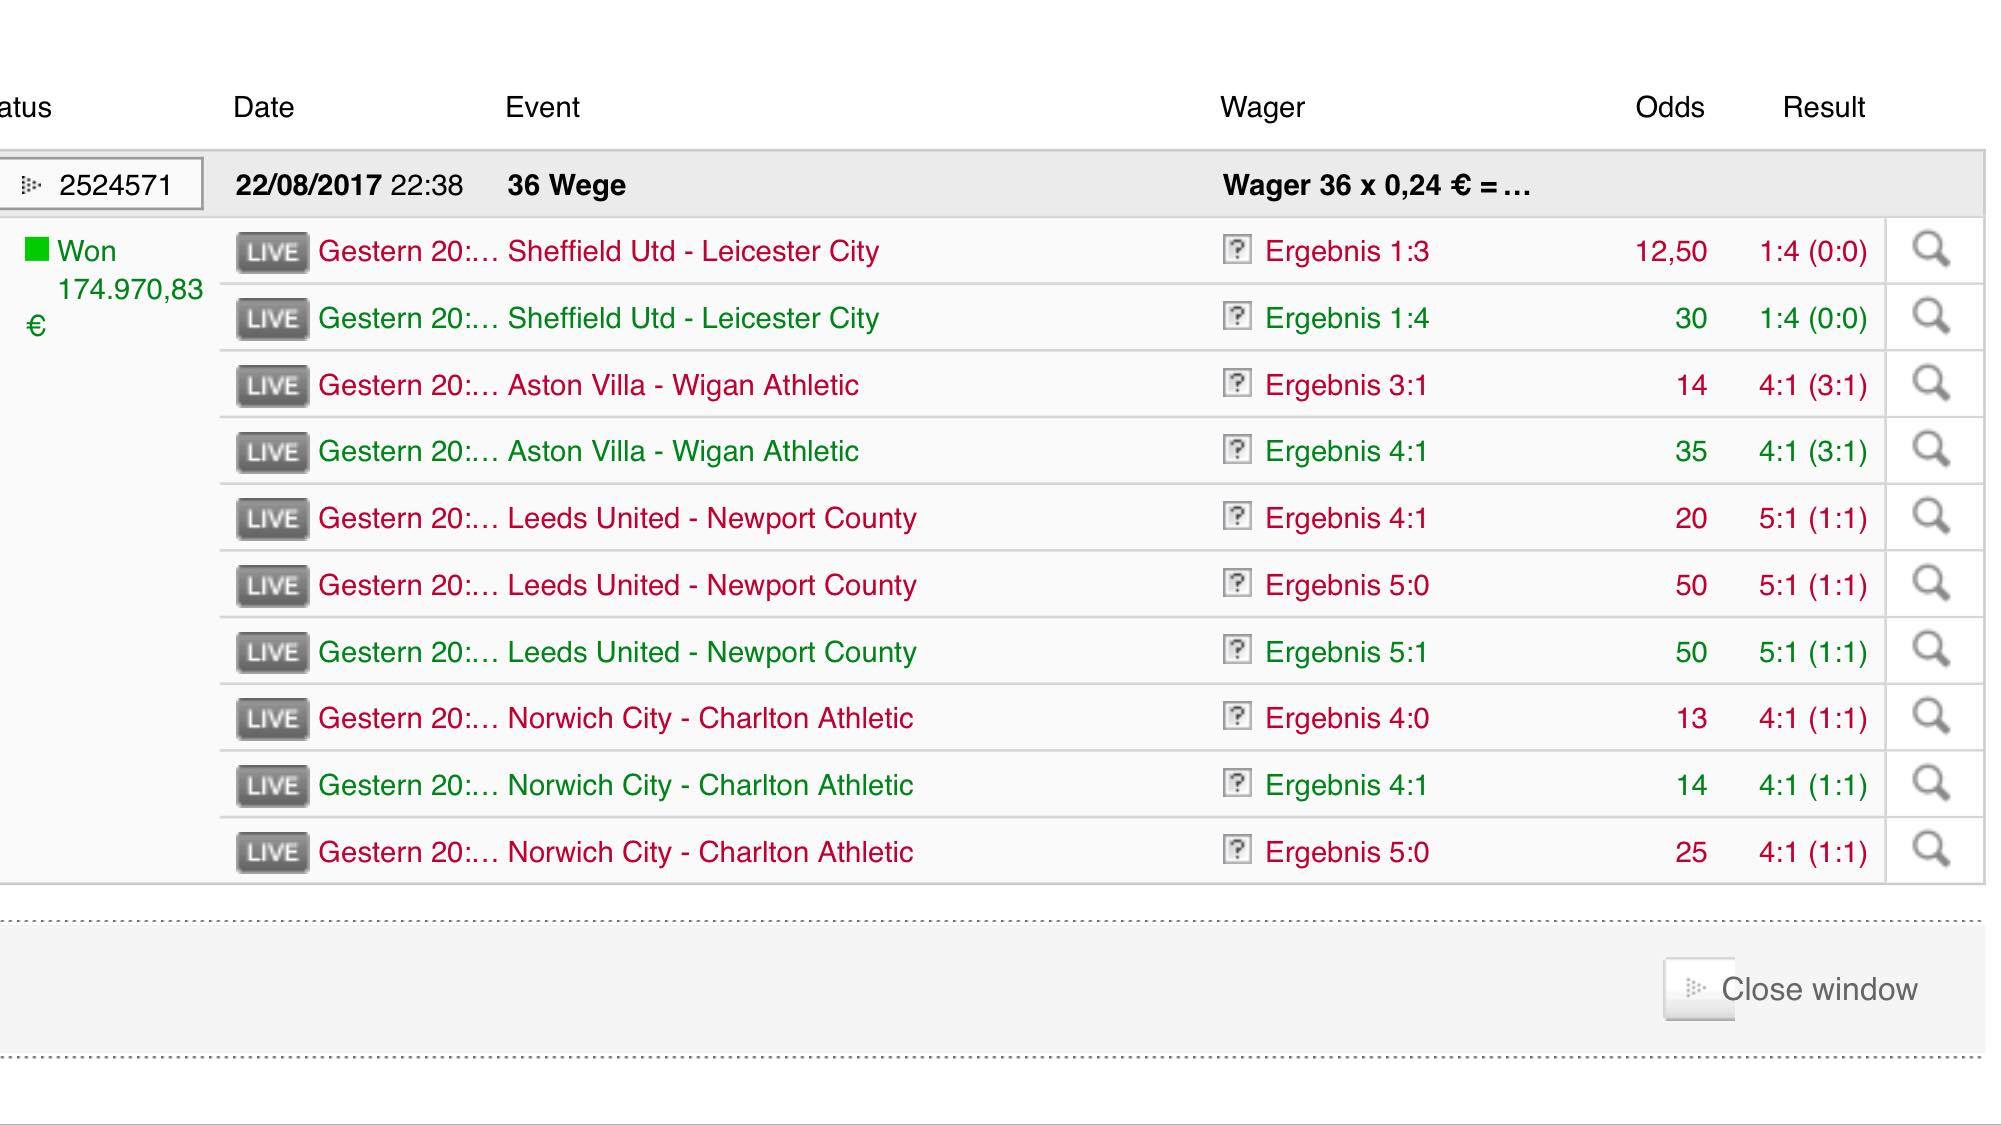Expand bet slip 2524571 button
Screen dimensions: 2001x1125
100,184
